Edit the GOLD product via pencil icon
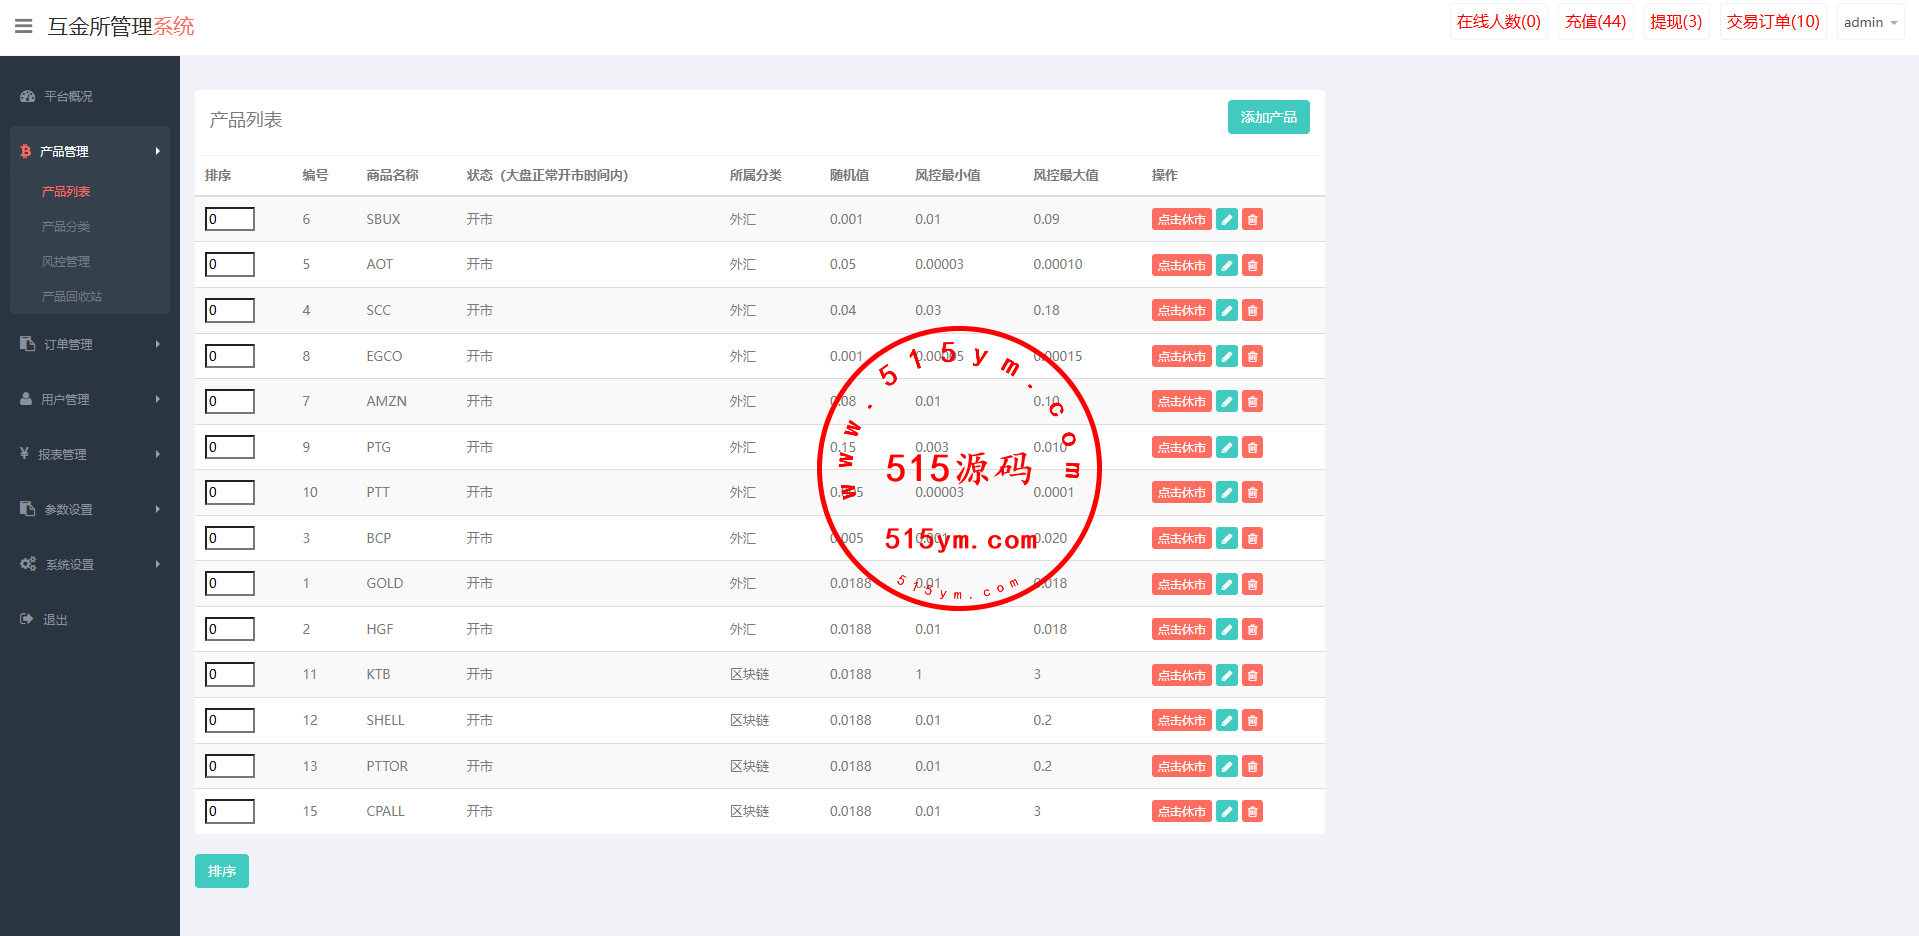Viewport: 1919px width, 936px height. coord(1226,584)
